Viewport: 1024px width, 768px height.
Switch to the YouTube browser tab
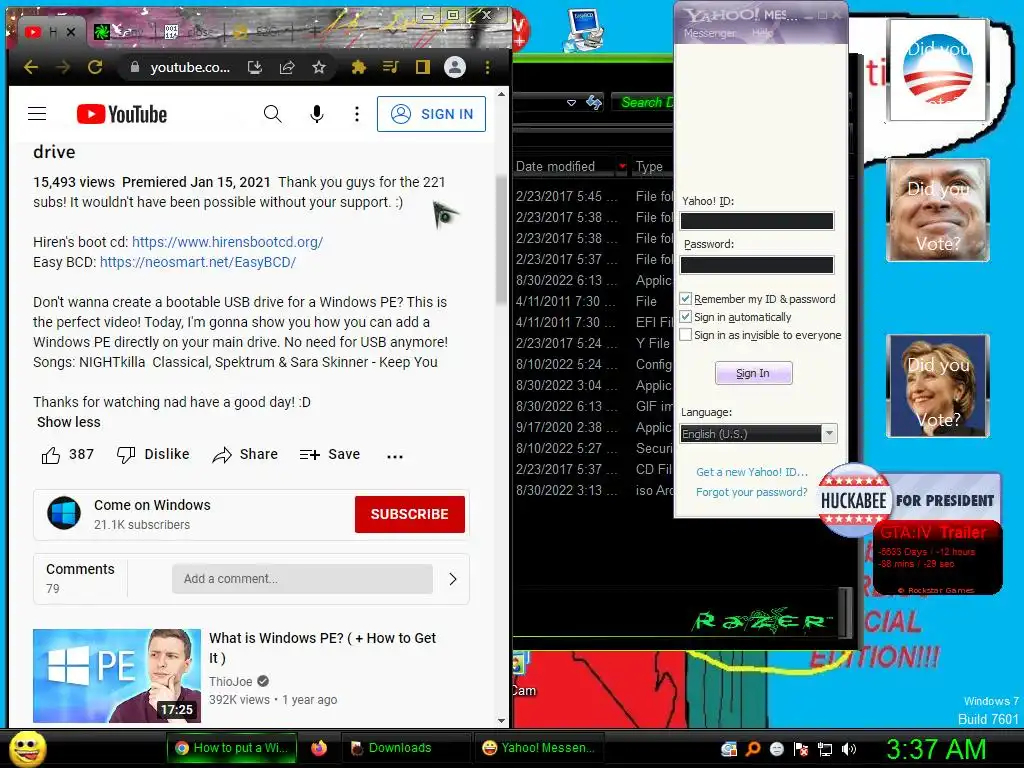50,31
